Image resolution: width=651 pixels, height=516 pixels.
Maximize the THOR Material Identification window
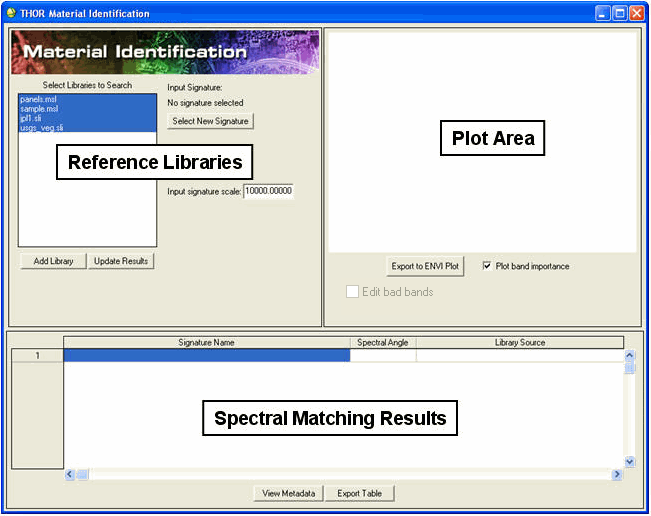pos(619,13)
